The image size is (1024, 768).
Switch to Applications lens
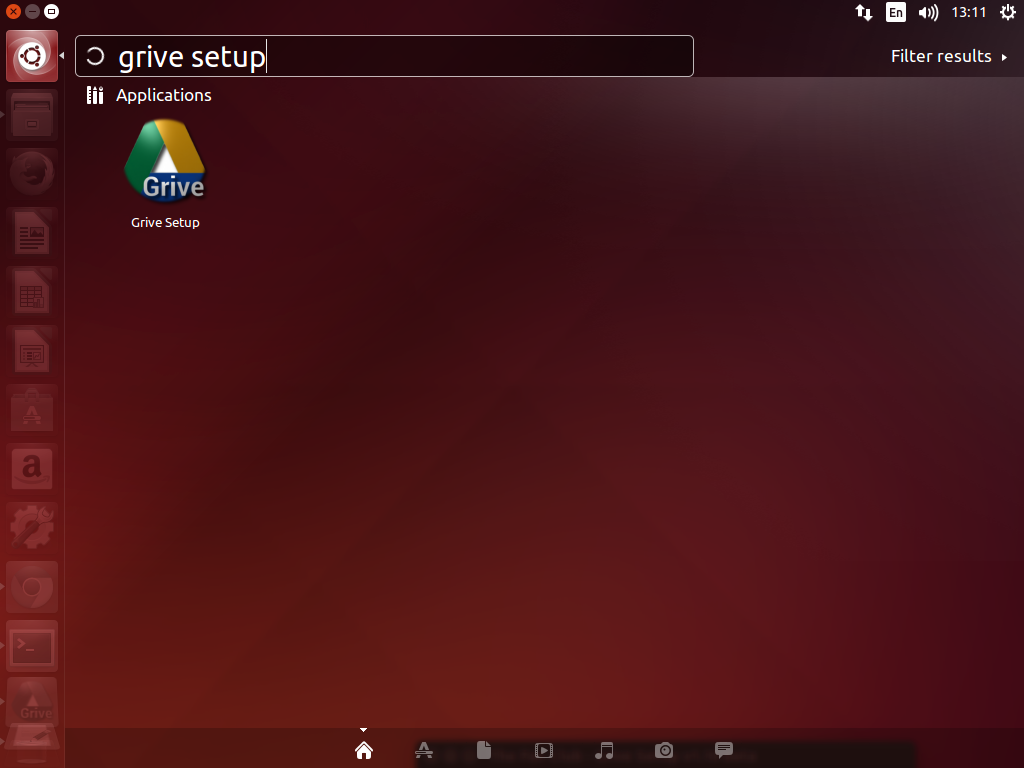click(x=424, y=750)
